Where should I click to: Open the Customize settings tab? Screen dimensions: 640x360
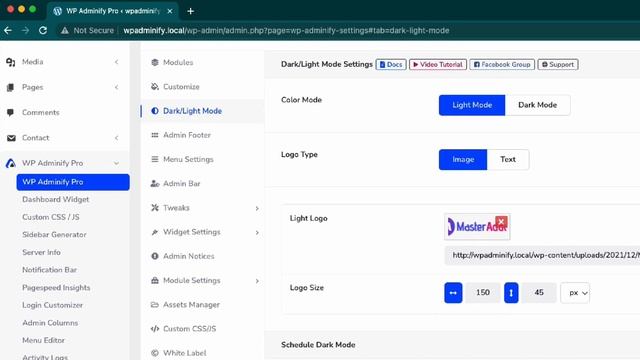click(202, 87)
